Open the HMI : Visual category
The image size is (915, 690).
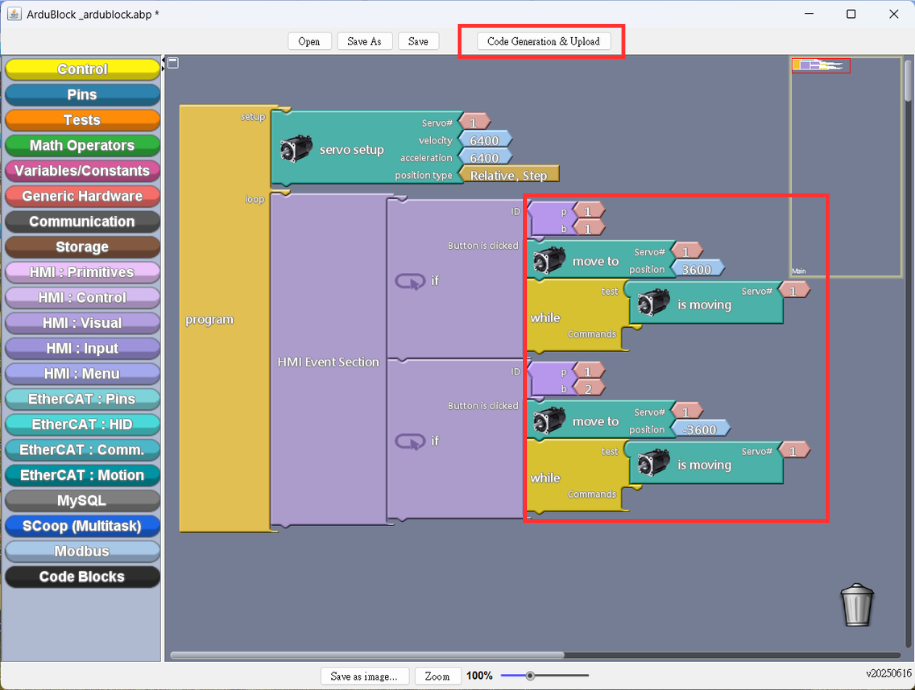coord(82,323)
